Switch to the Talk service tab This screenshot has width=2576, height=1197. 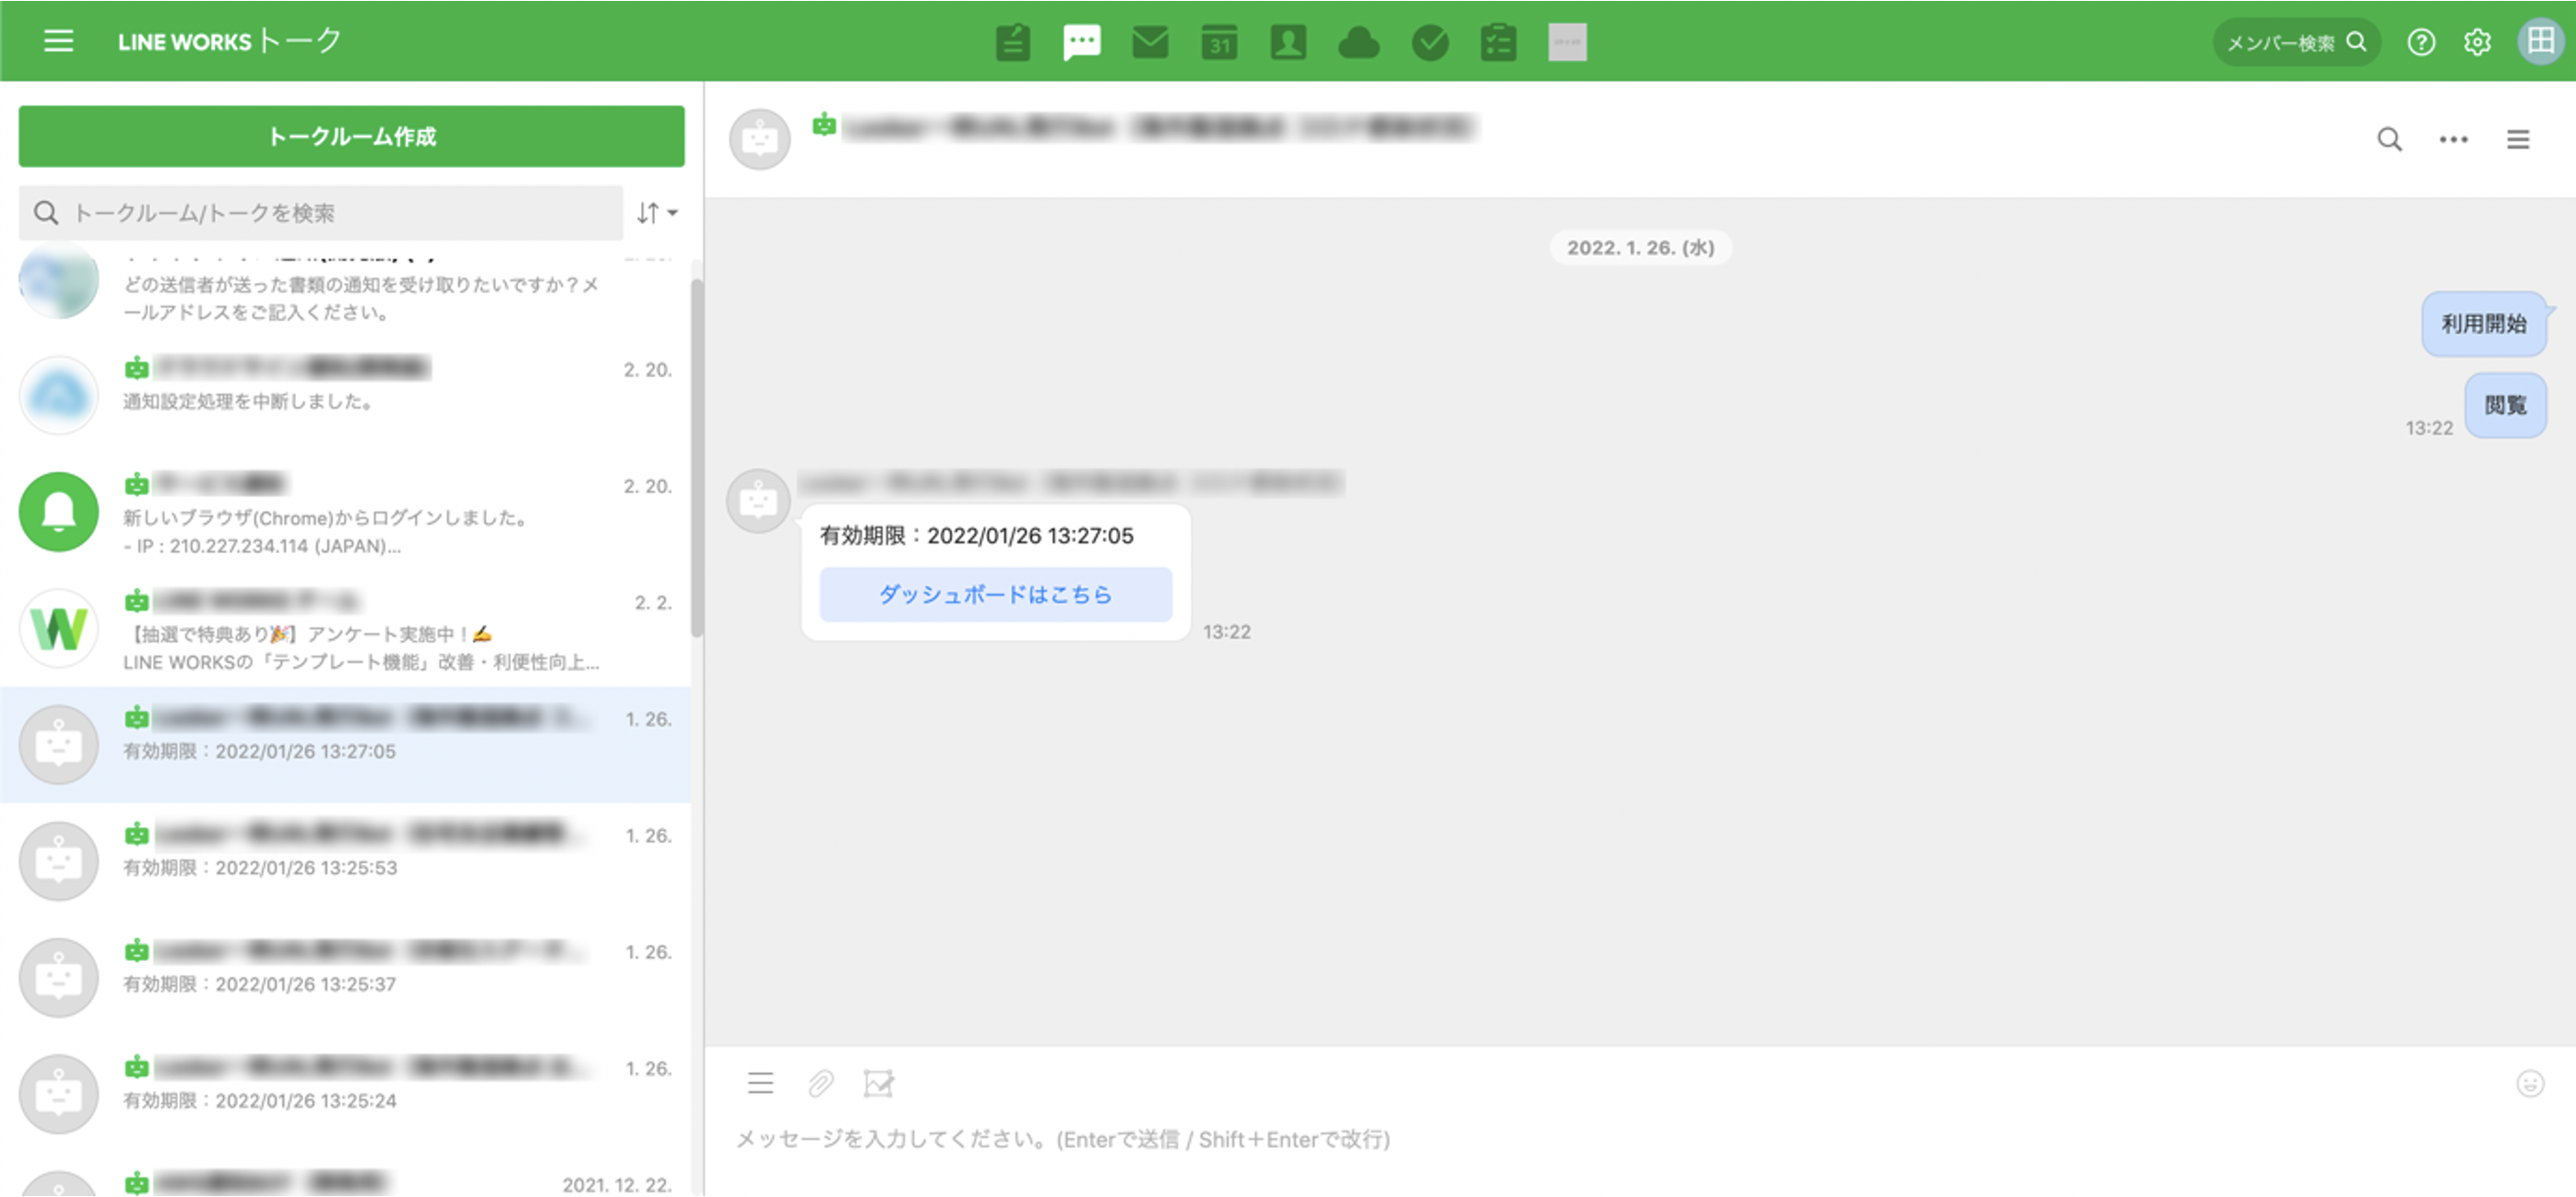1081,42
